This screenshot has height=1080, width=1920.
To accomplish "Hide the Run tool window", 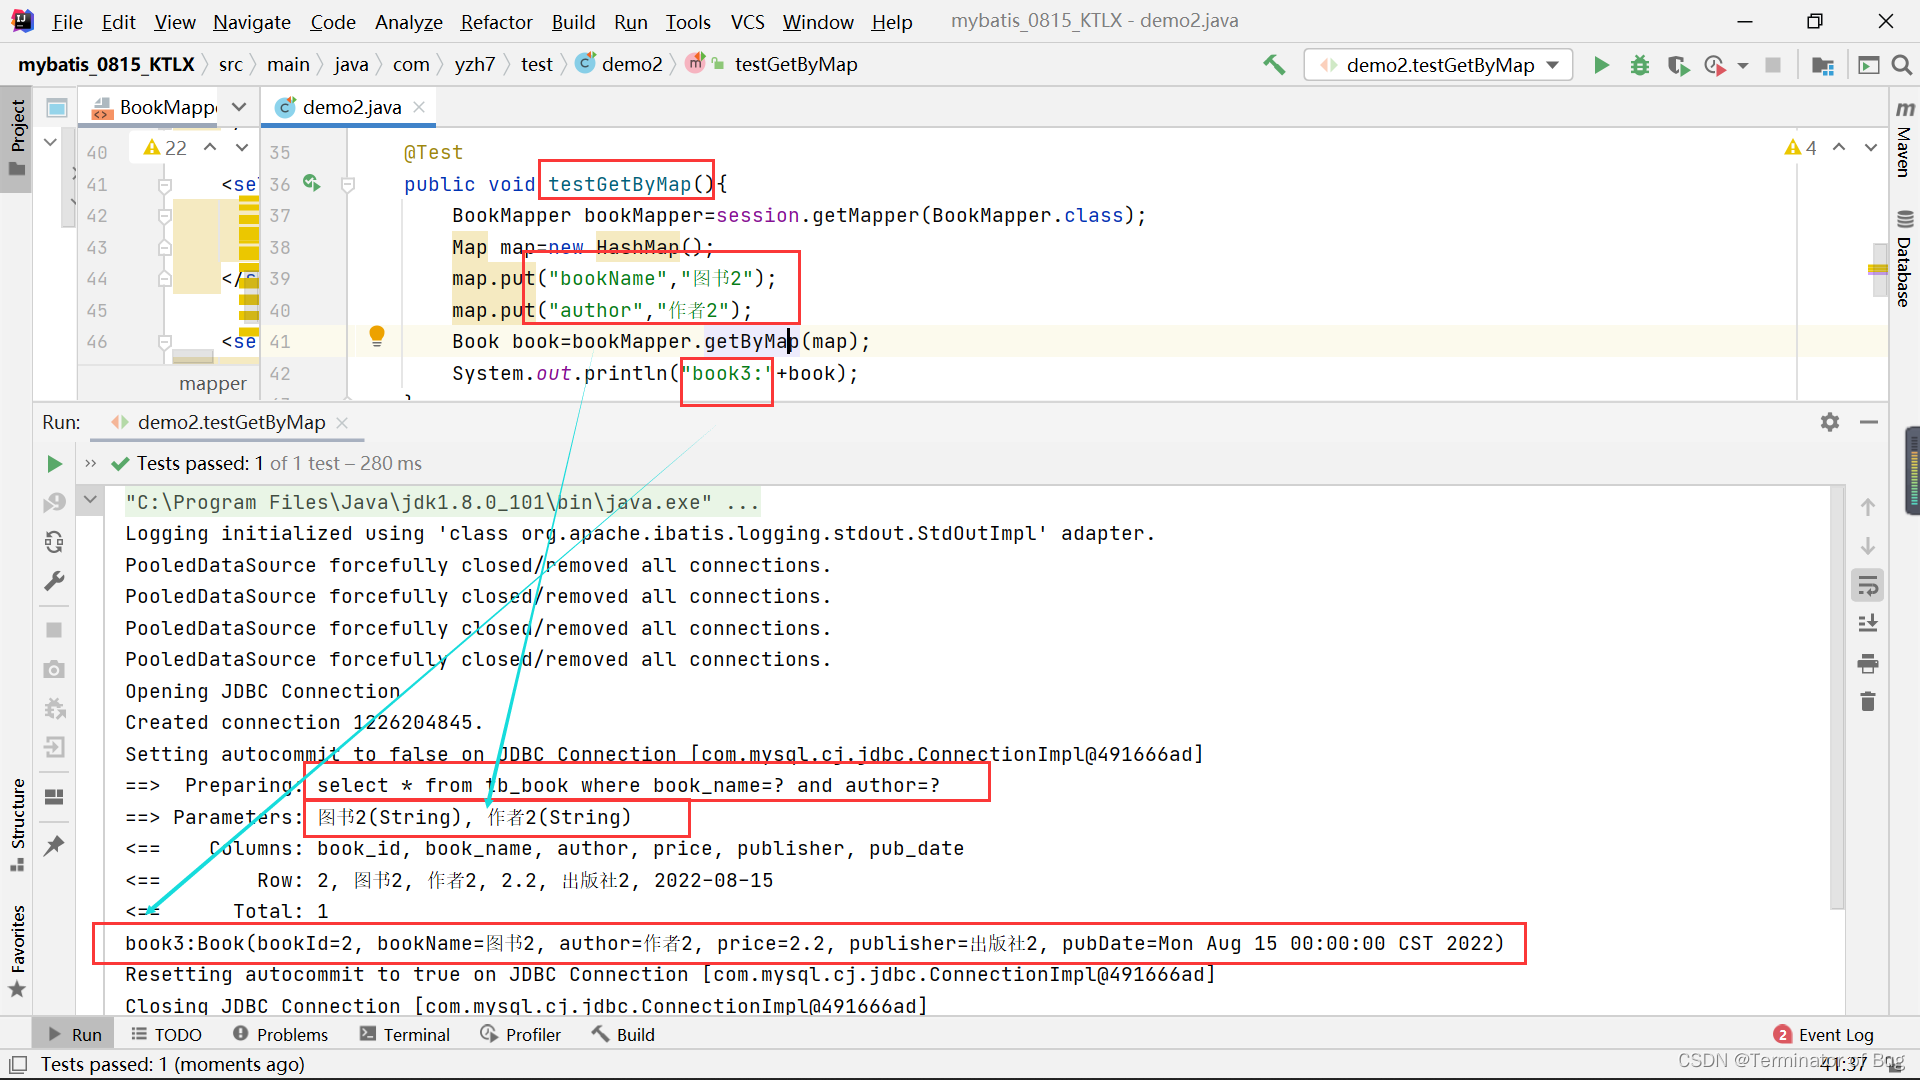I will coord(1868,422).
